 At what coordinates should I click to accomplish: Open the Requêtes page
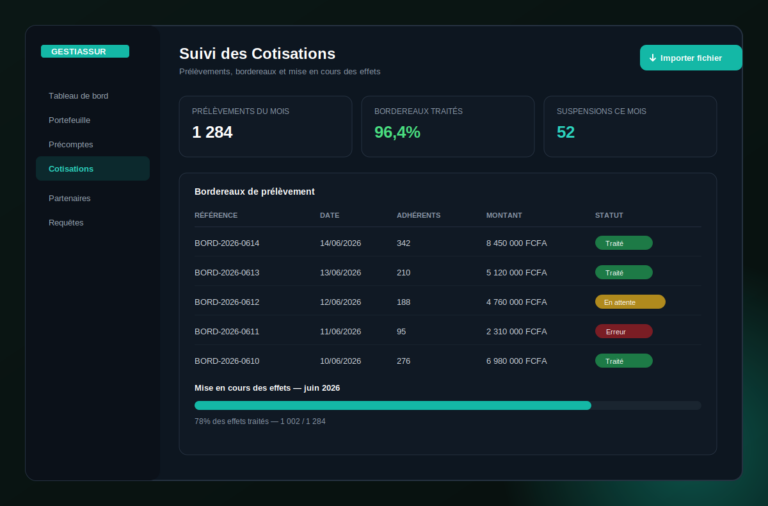[66, 223]
